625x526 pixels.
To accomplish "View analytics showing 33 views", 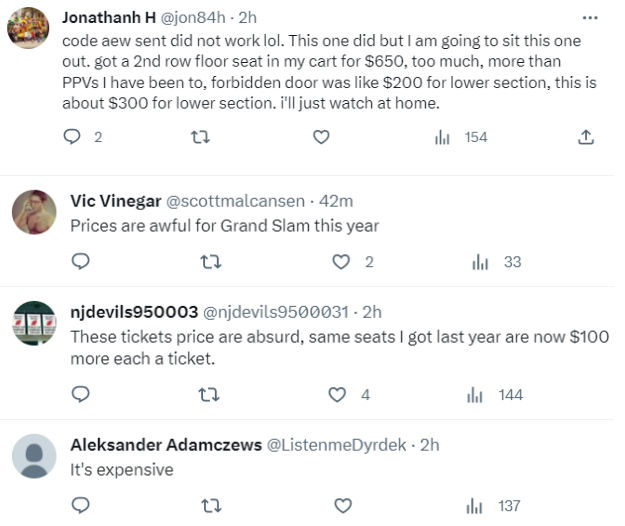I will point(496,262).
